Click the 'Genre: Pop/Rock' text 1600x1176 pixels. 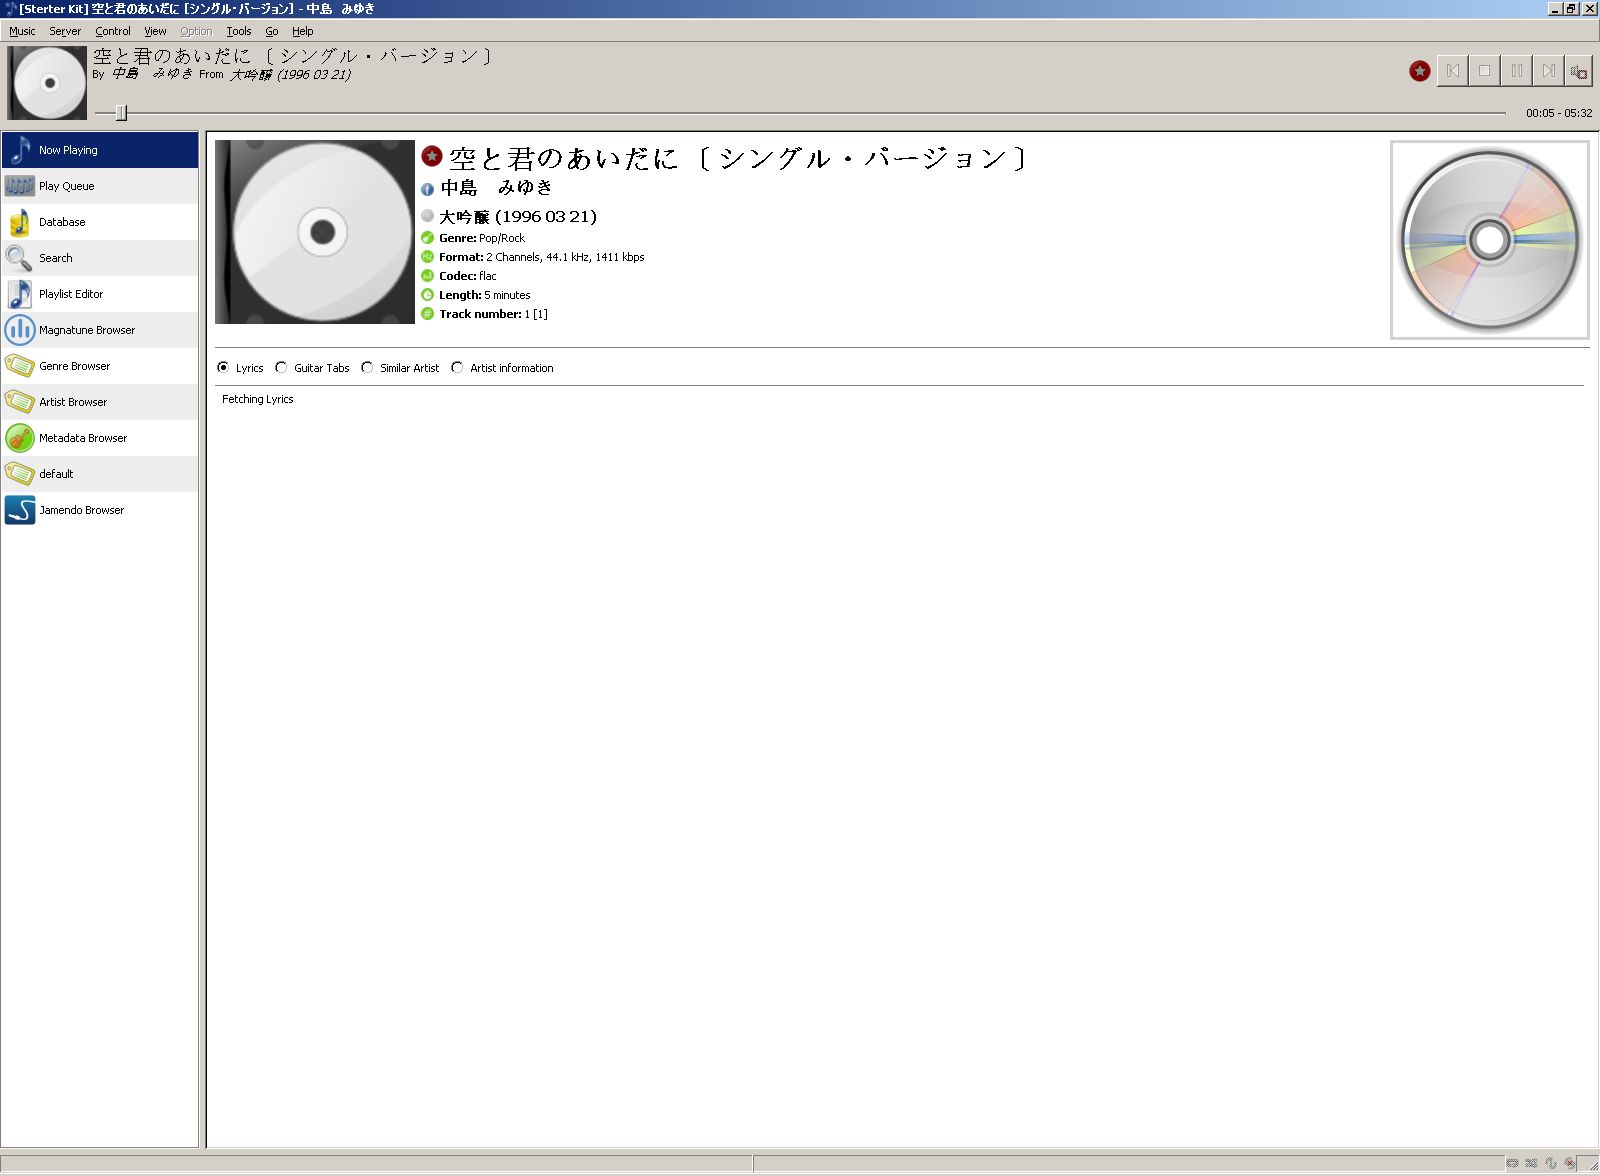tap(482, 238)
